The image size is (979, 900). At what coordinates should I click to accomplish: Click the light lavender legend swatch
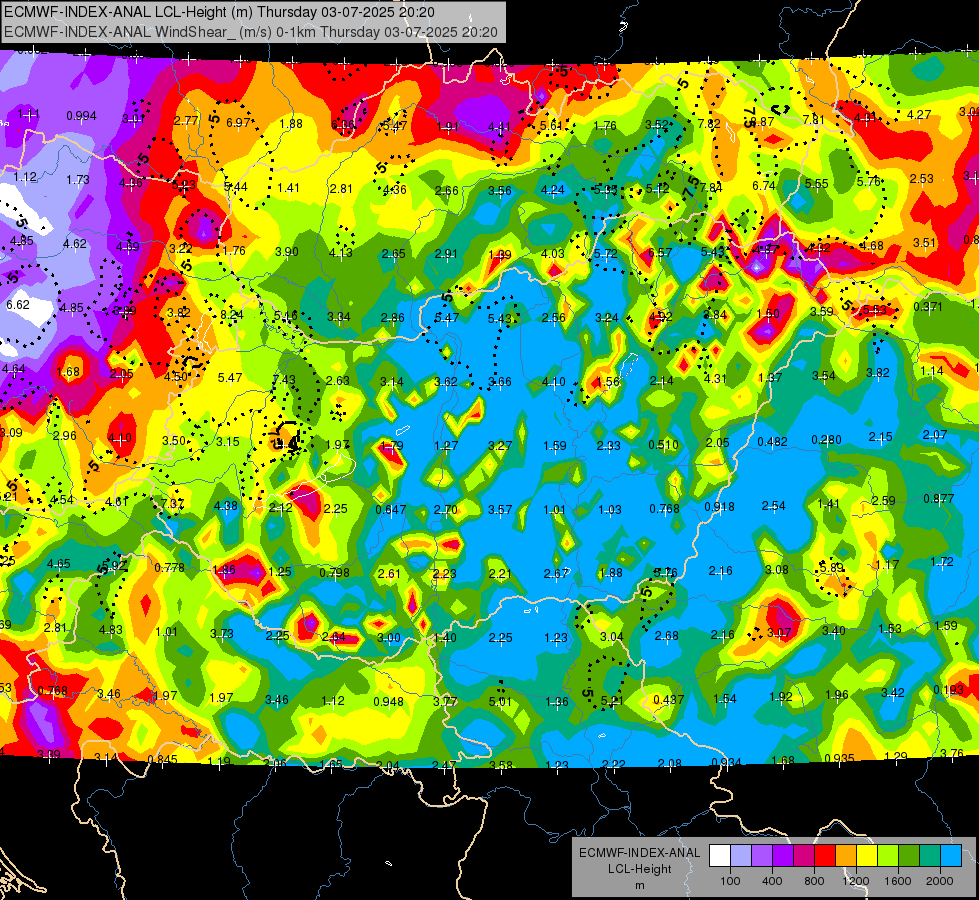click(741, 856)
